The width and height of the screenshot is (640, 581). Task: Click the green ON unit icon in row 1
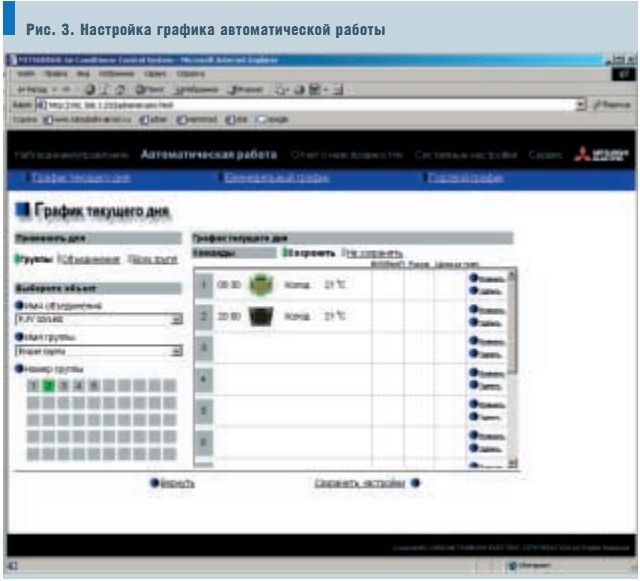point(260,284)
